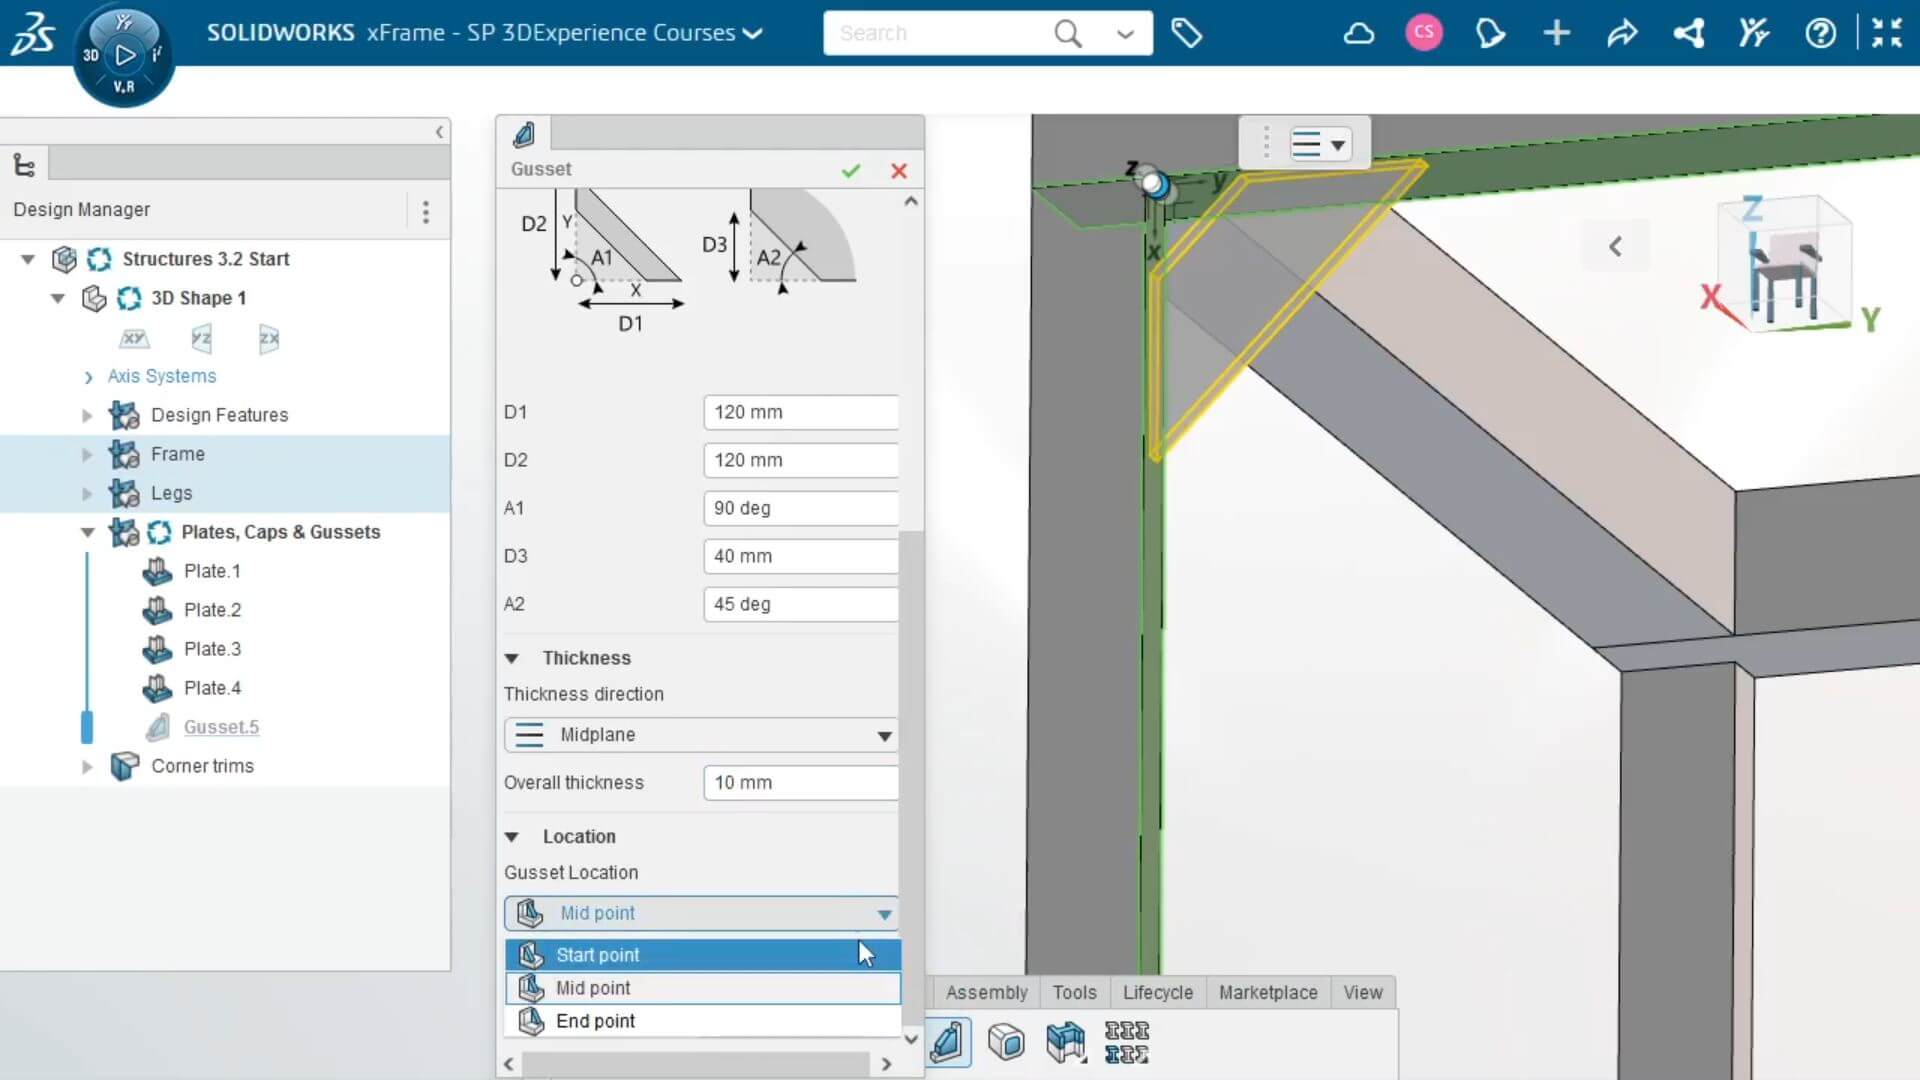
Task: Open the Gusset Location dropdown
Action: 883,913
